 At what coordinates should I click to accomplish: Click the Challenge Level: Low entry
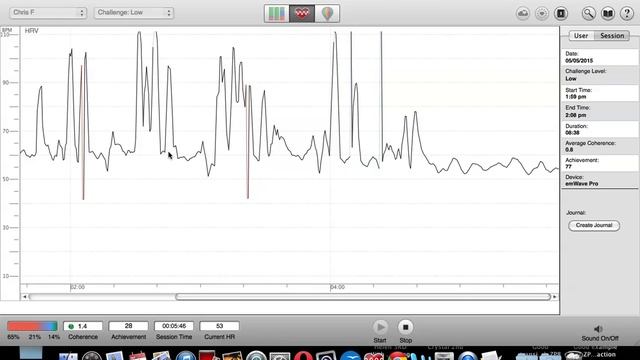coord(600,75)
